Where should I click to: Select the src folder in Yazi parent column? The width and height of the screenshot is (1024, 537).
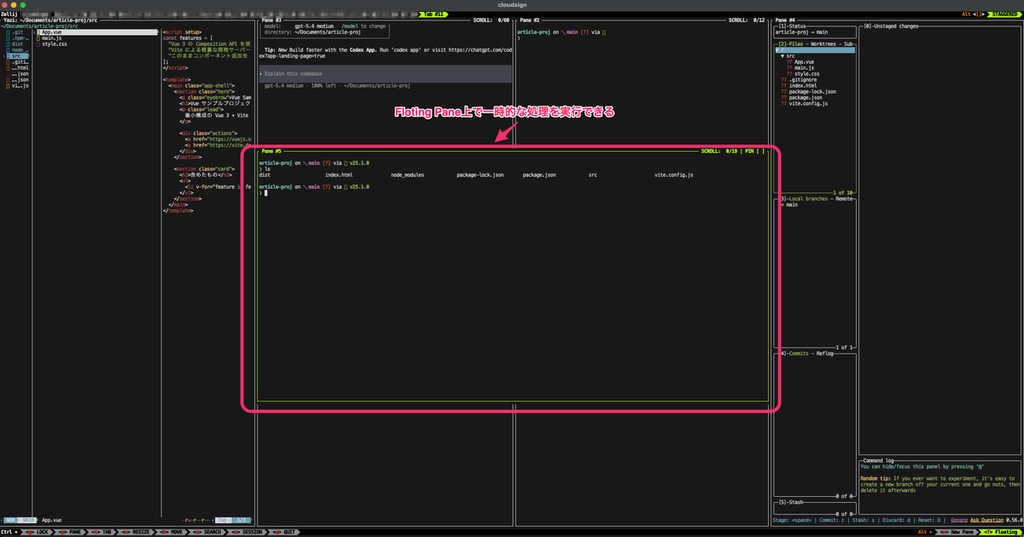[16, 56]
